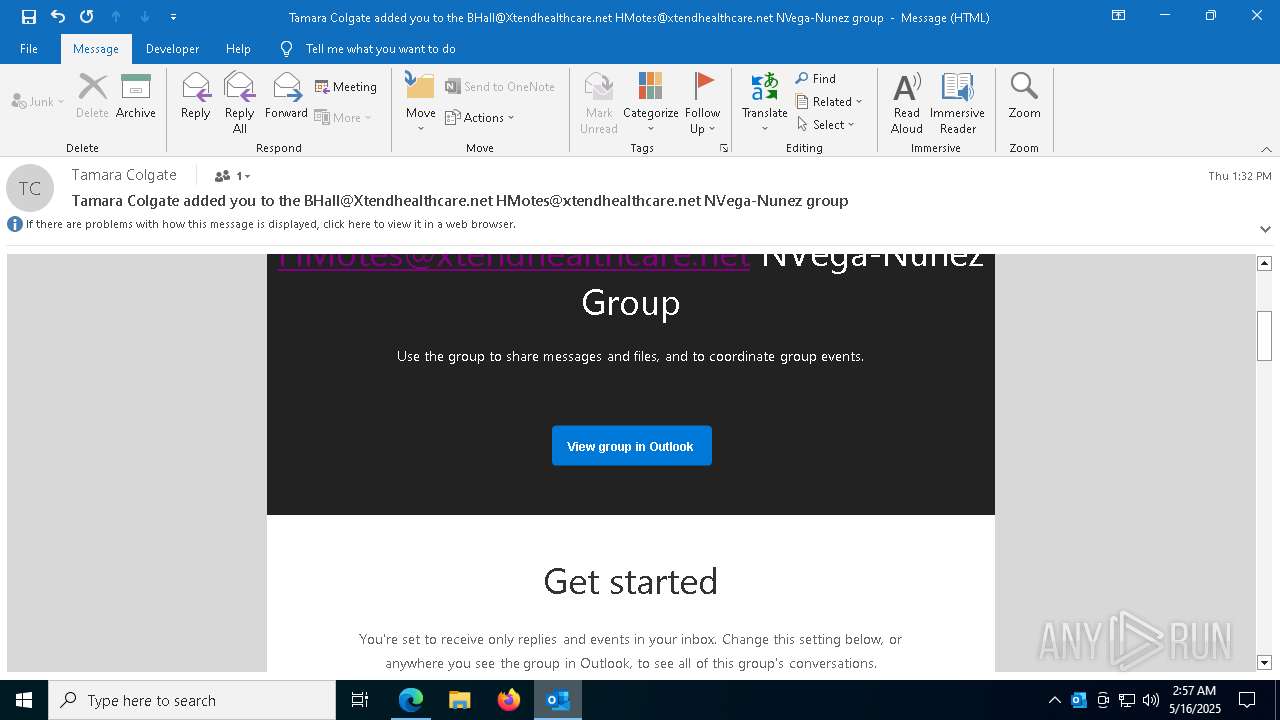
Task: Collapse the ribbon
Action: (1266, 149)
